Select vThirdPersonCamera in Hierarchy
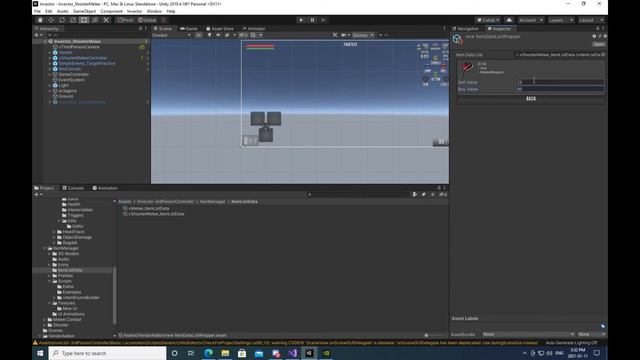This screenshot has width=640, height=360. click(80, 47)
